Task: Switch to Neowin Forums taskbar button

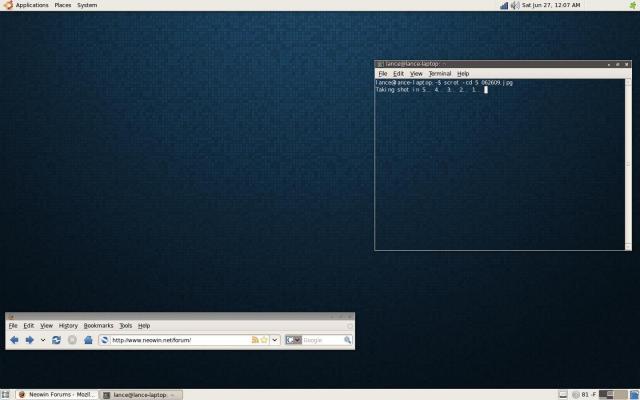Action: coord(56,395)
